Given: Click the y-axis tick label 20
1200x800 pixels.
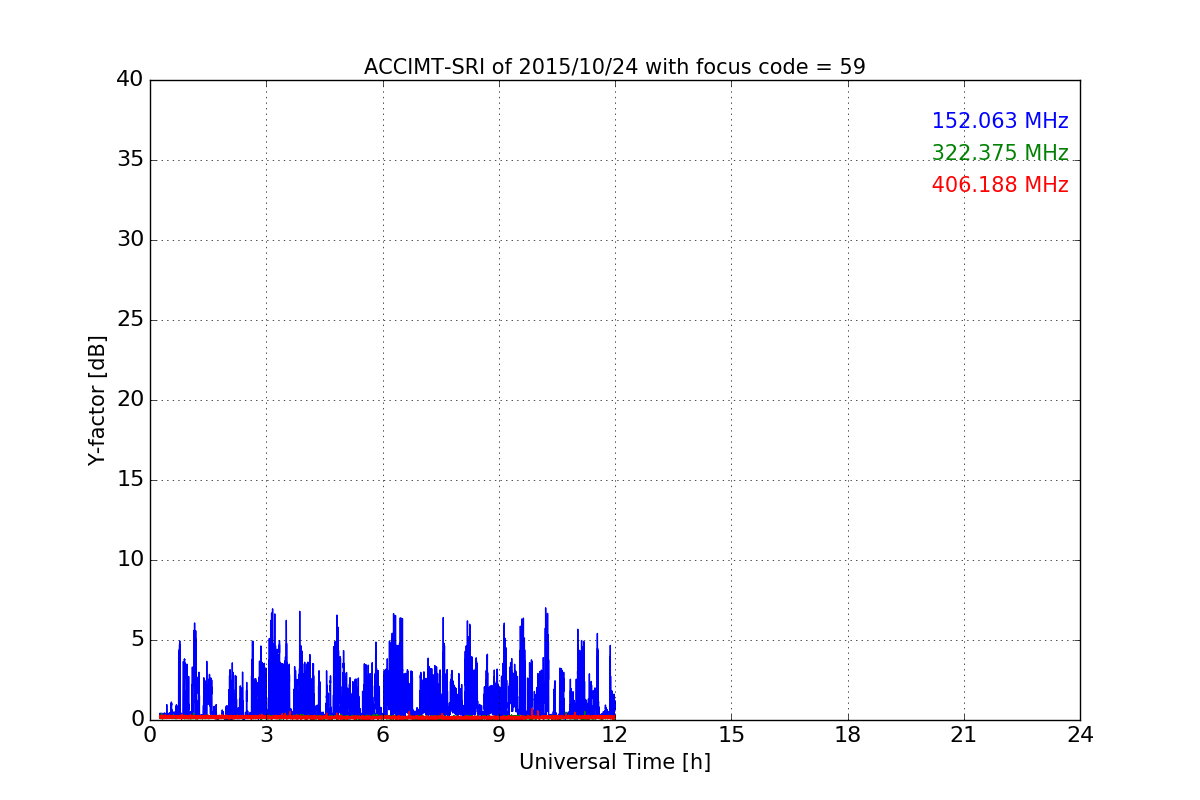Looking at the screenshot, I should tap(130, 399).
